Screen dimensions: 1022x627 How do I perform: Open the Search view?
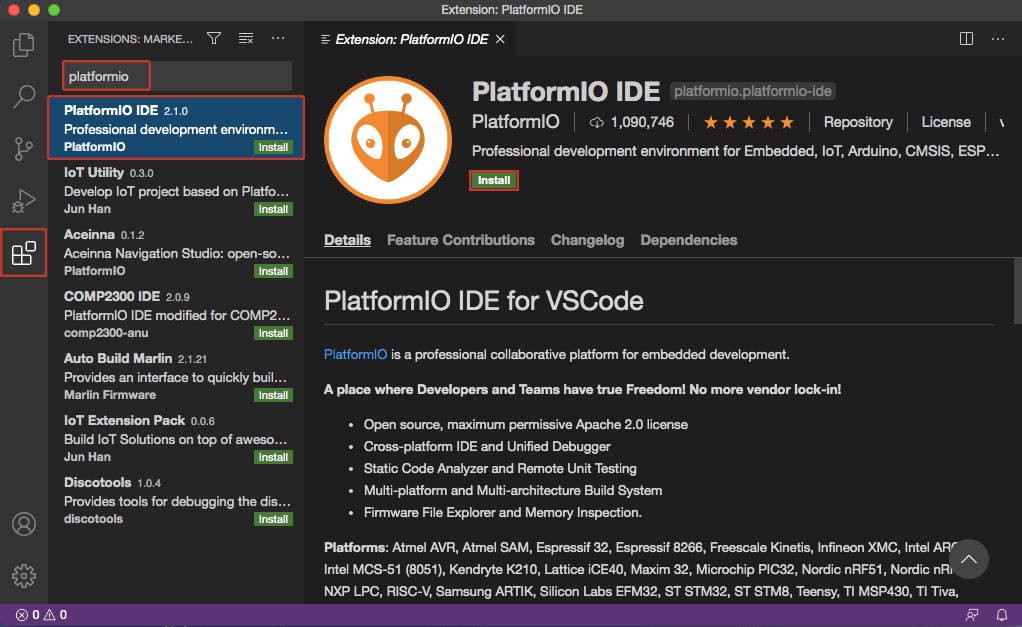coord(24,96)
